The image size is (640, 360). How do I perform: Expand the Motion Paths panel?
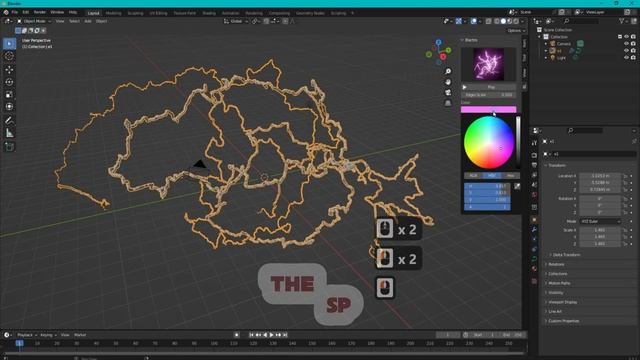[558, 283]
